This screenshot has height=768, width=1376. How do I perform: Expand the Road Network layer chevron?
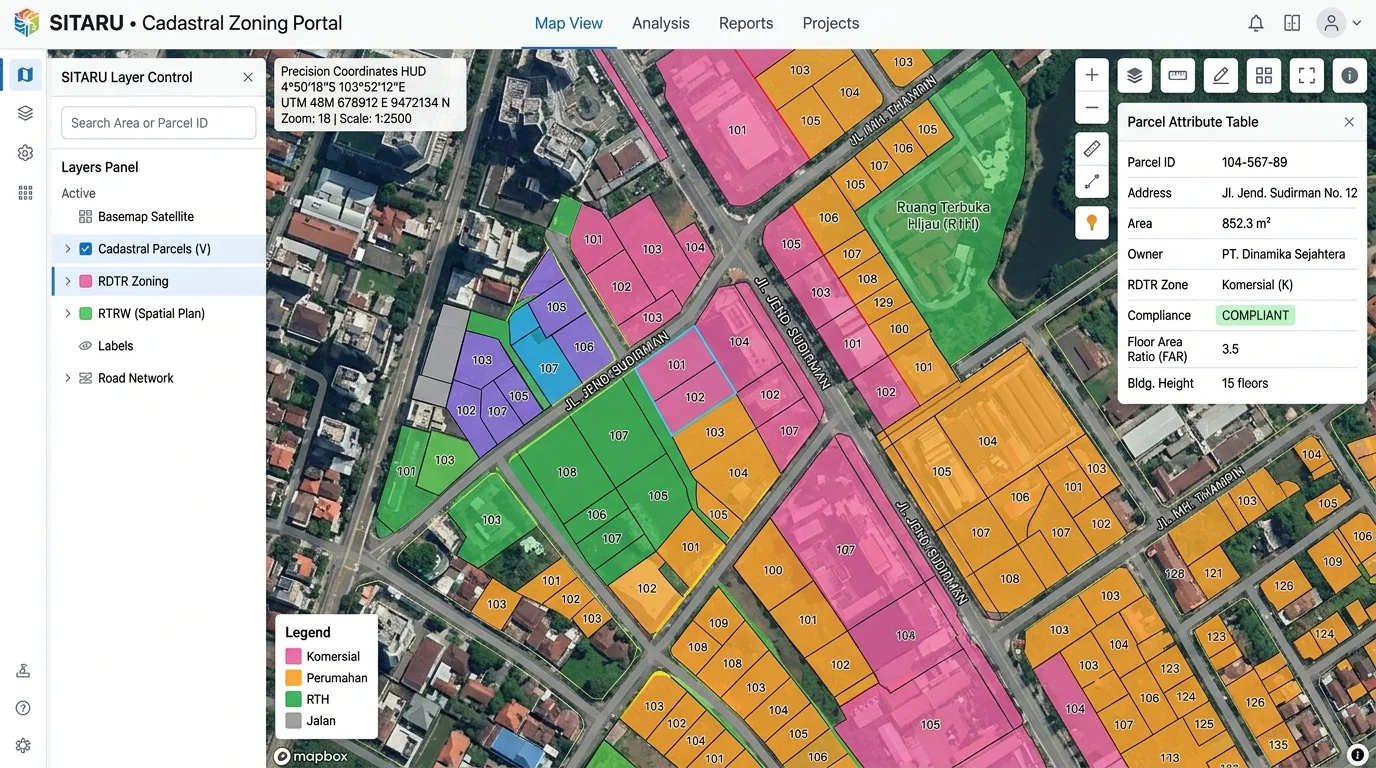[68, 378]
